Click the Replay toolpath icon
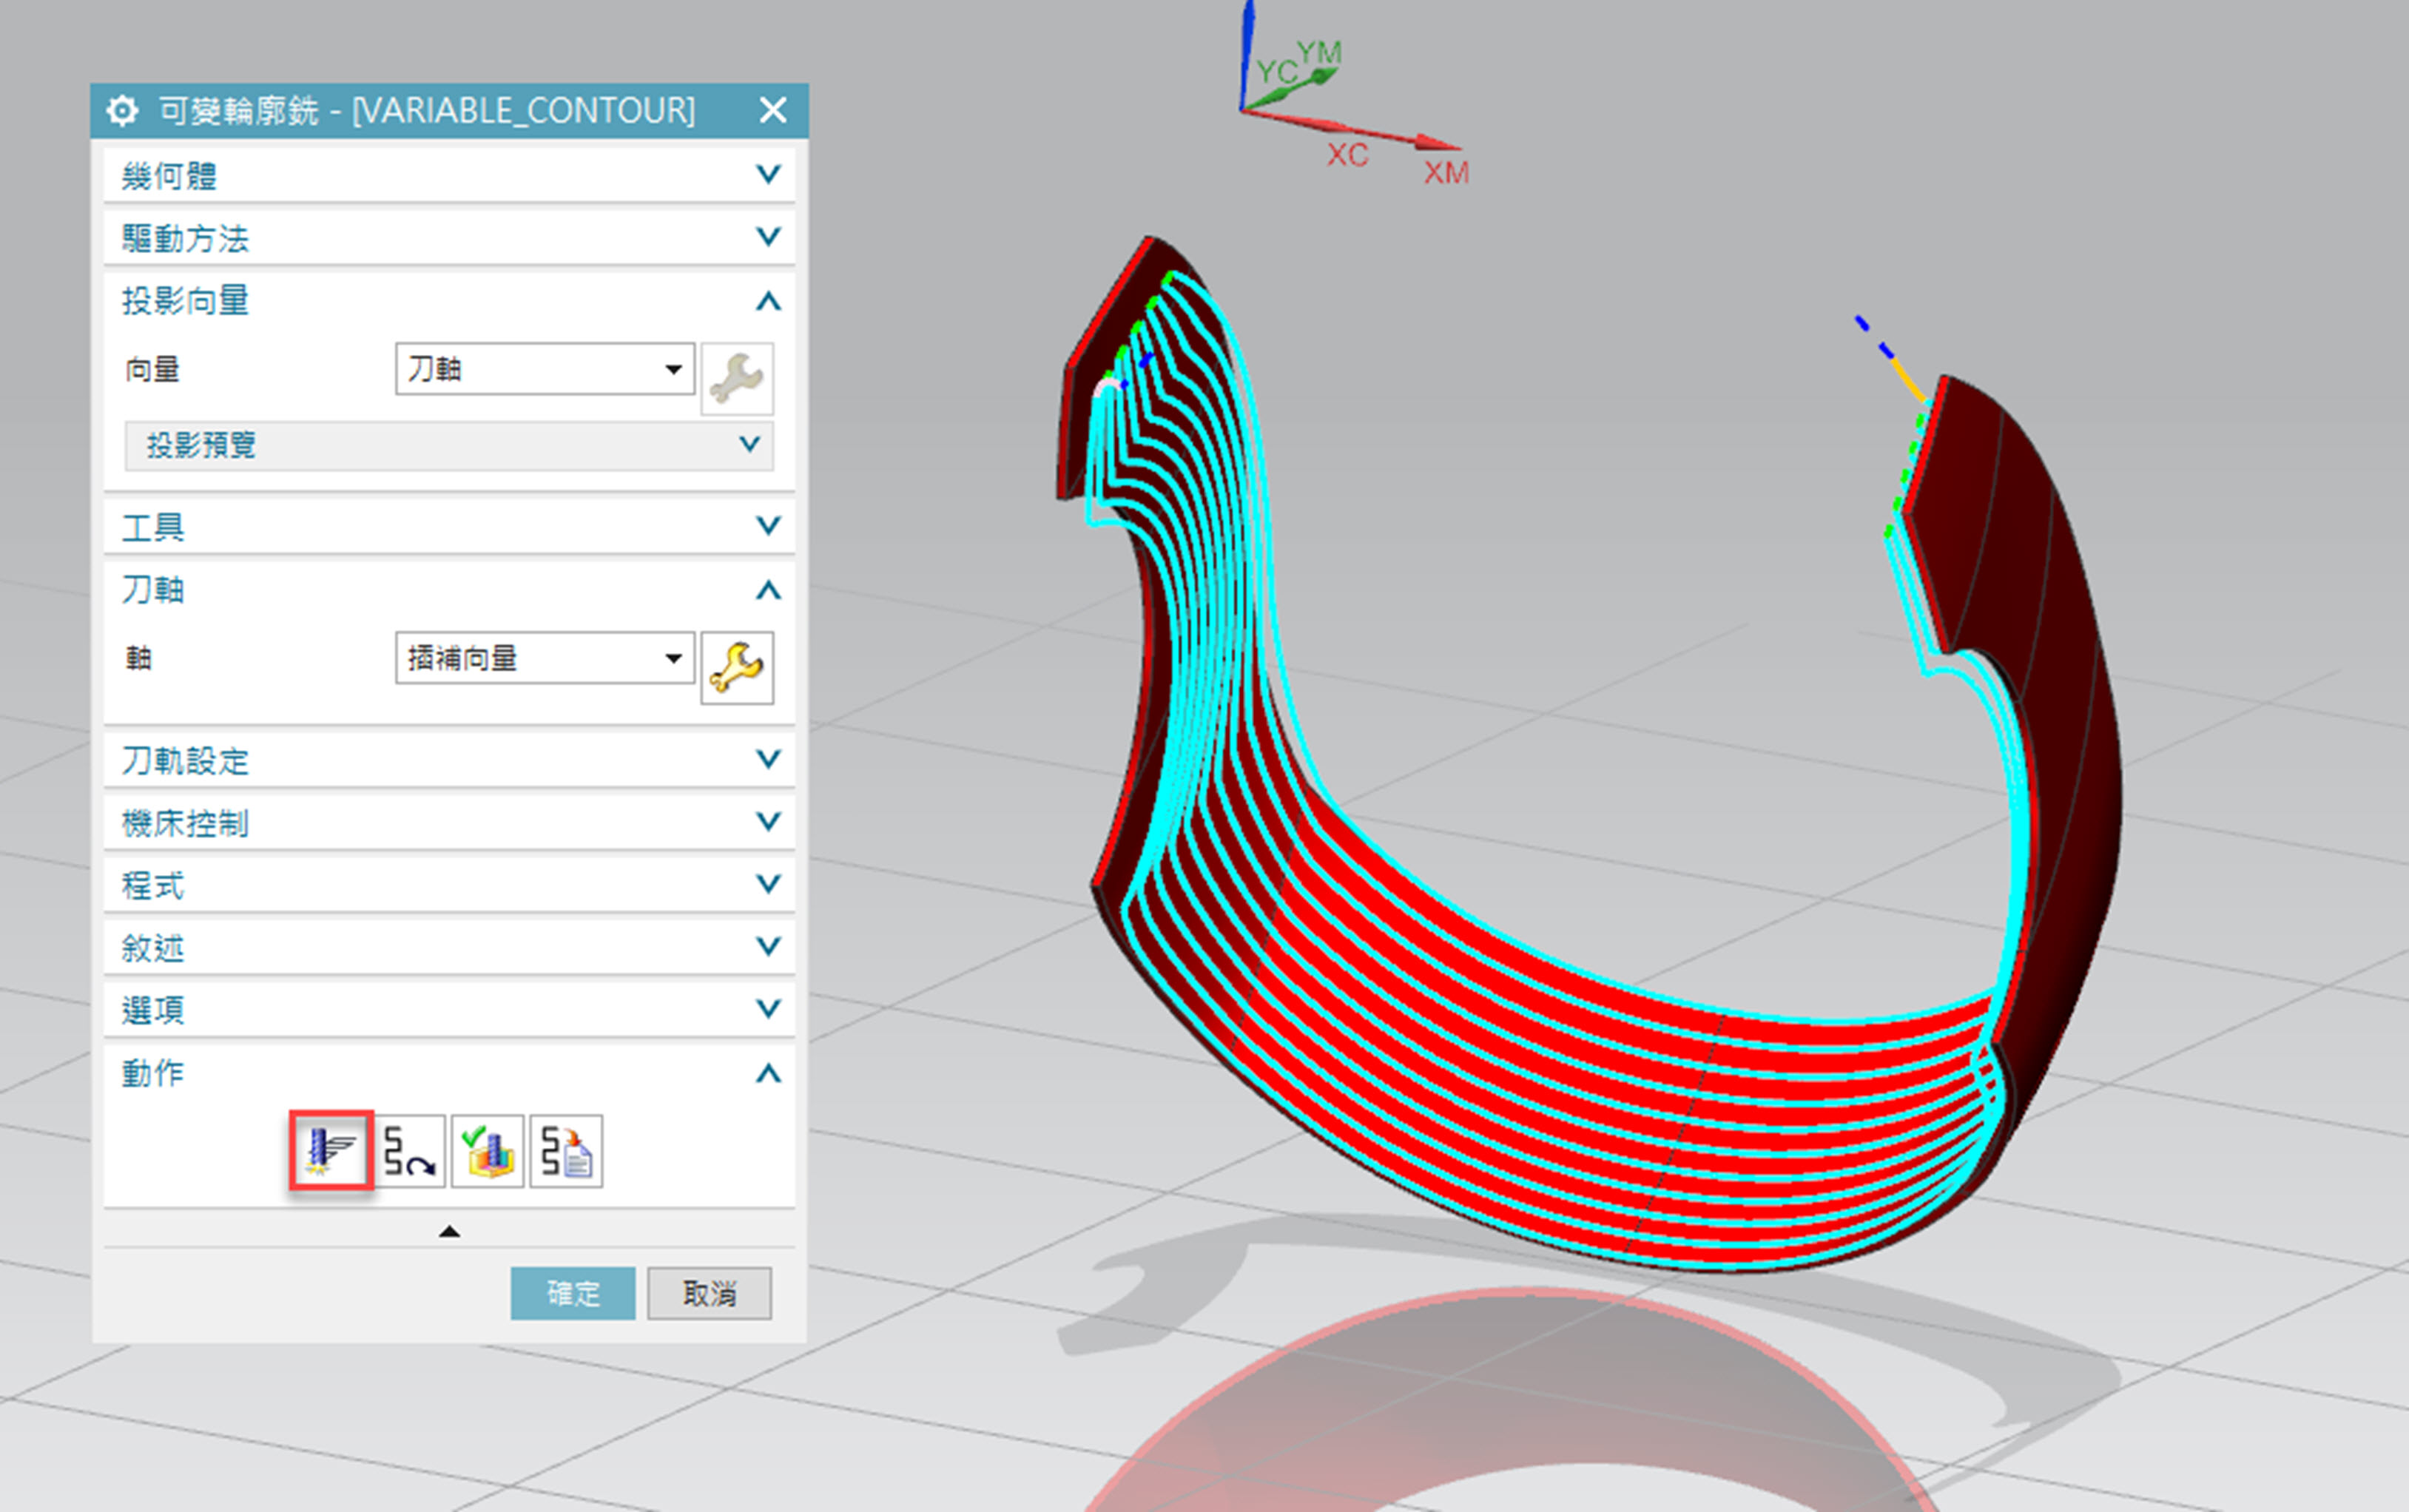2409x1512 pixels. point(409,1151)
